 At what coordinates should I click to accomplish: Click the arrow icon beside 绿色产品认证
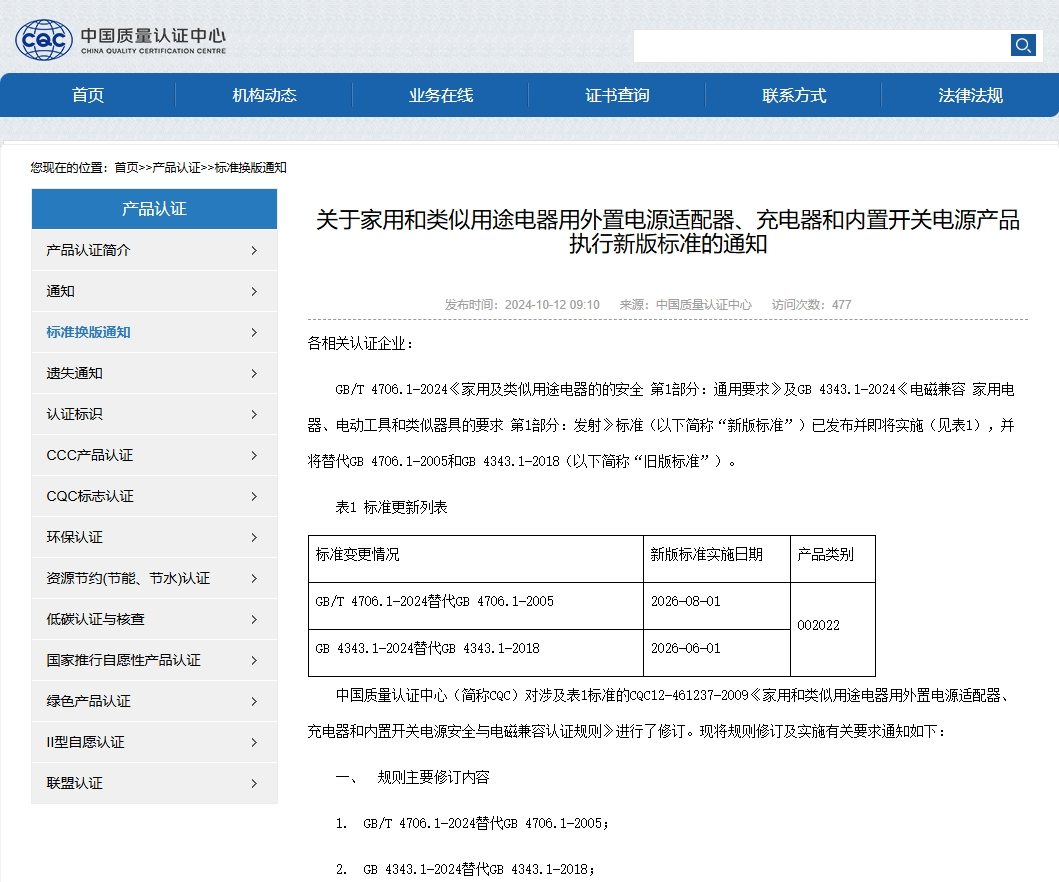pyautogui.click(x=254, y=702)
